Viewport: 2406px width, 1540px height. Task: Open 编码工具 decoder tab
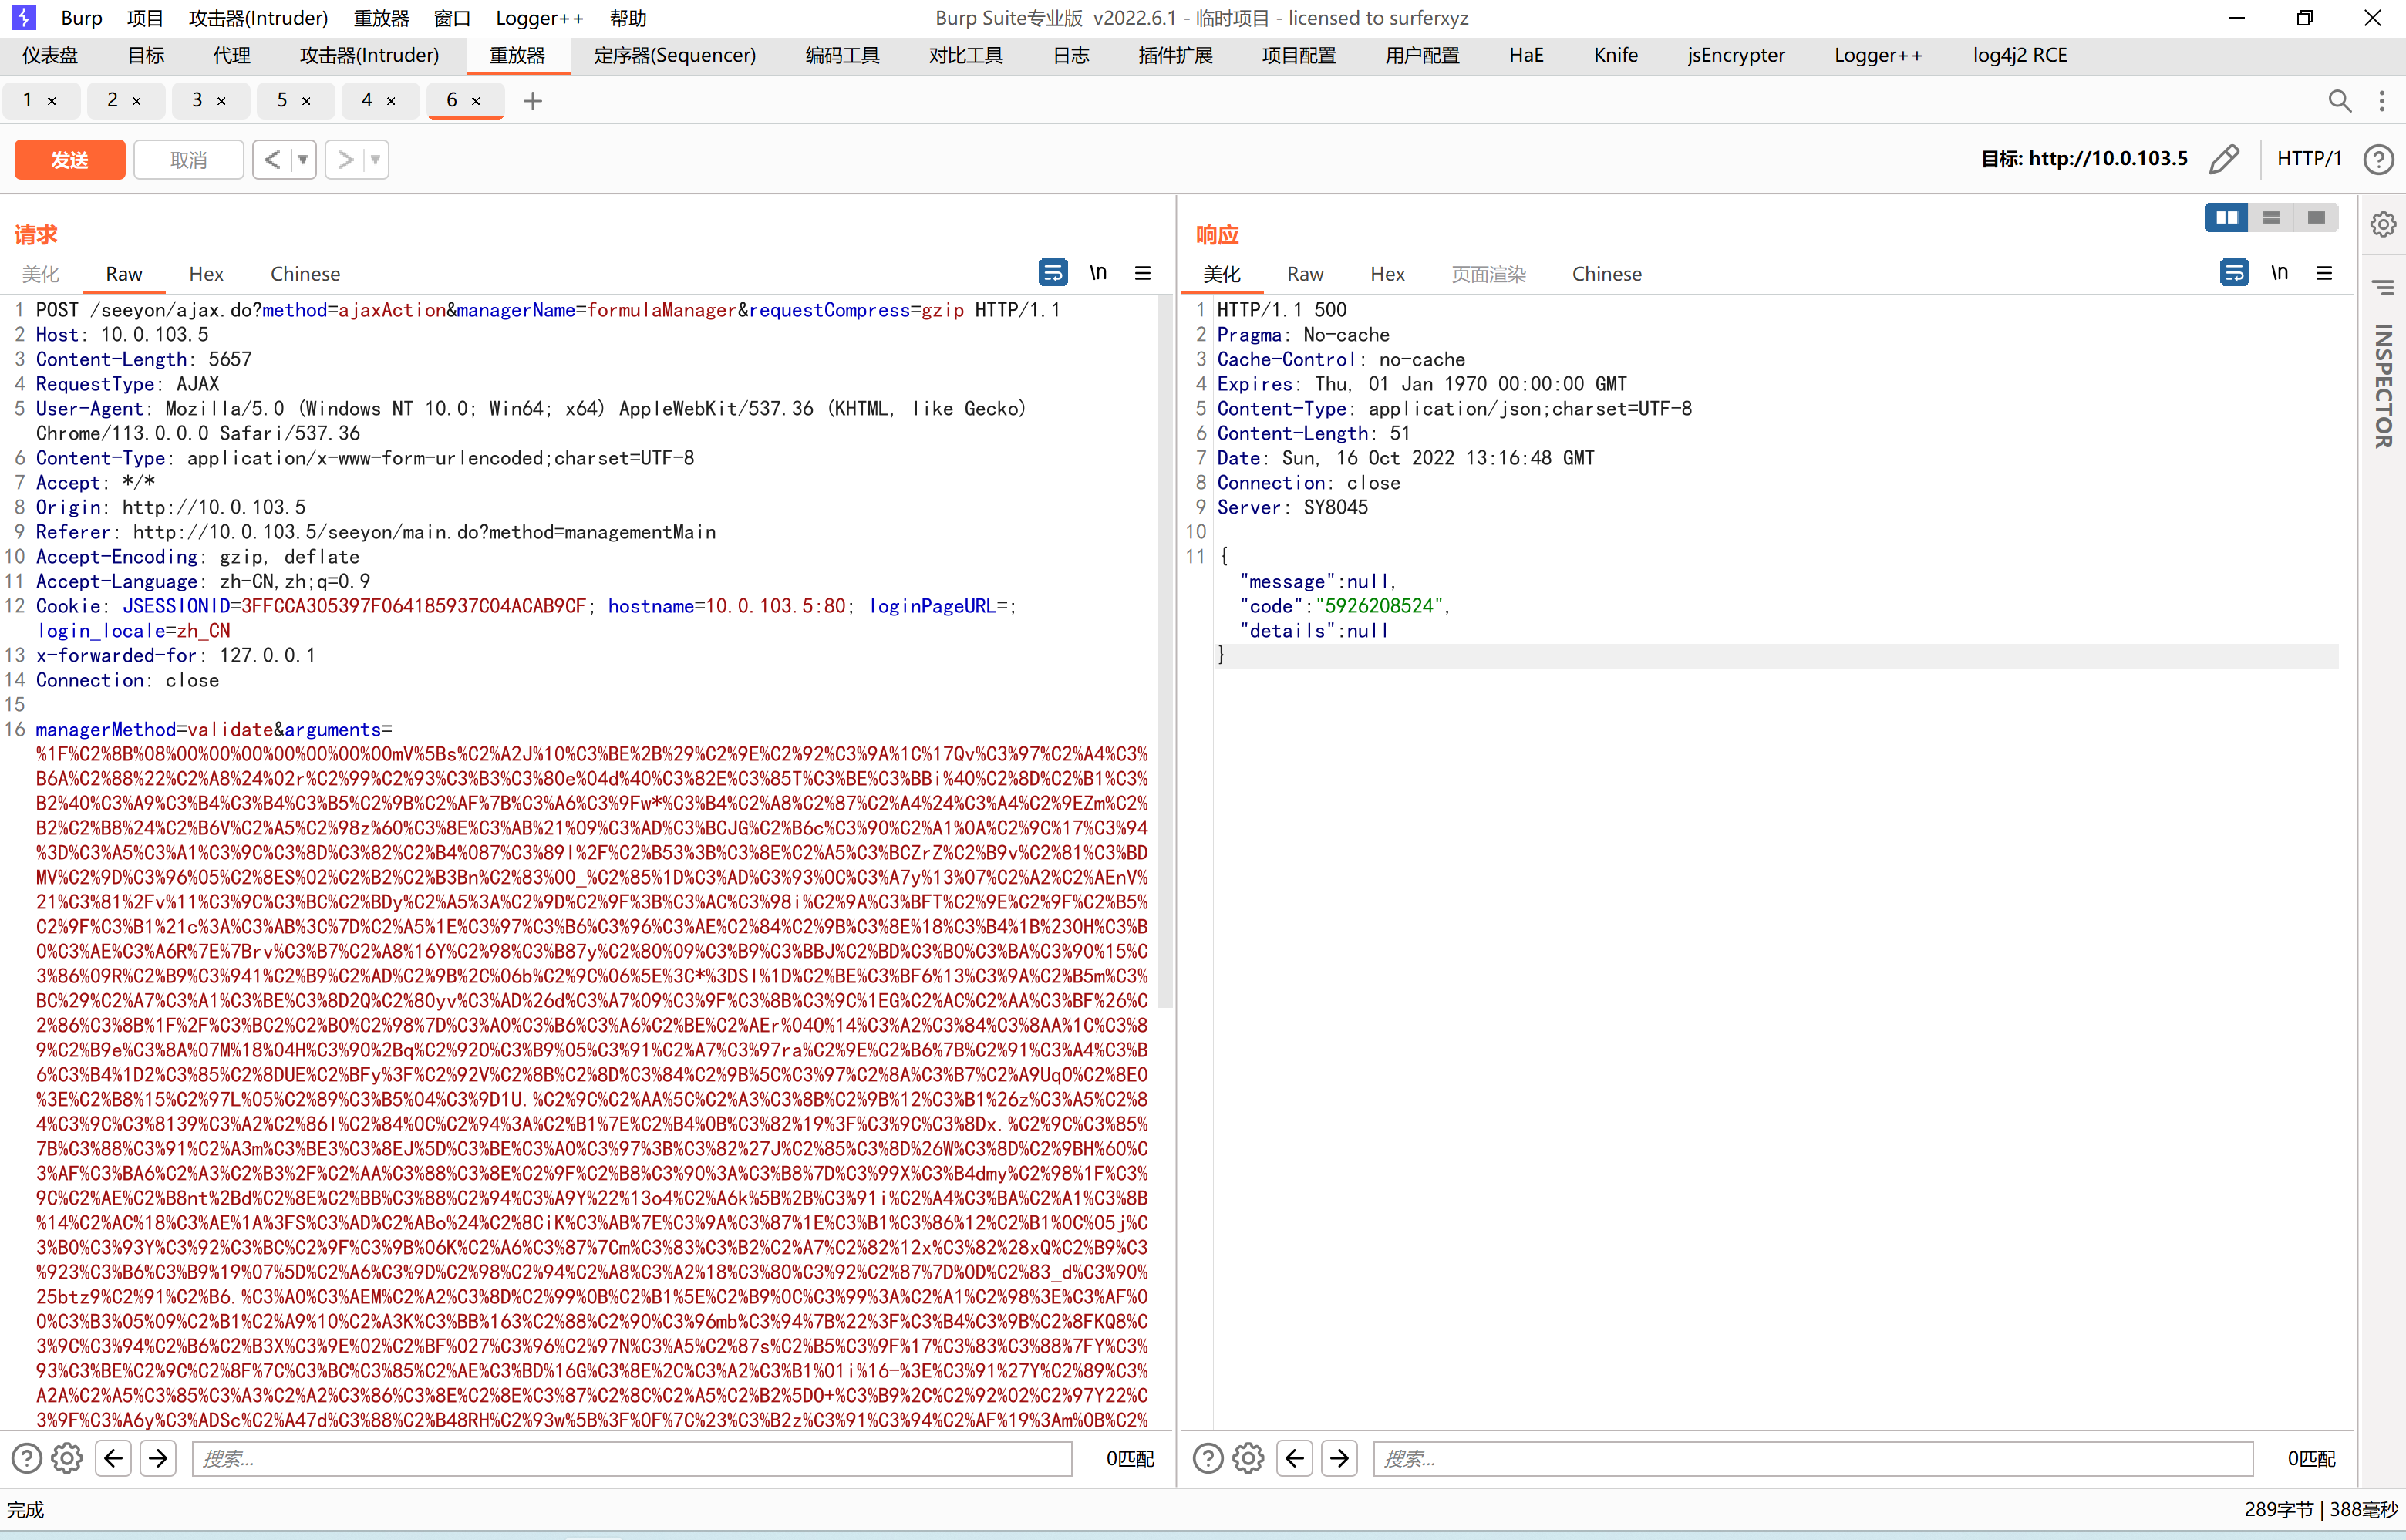tap(842, 55)
